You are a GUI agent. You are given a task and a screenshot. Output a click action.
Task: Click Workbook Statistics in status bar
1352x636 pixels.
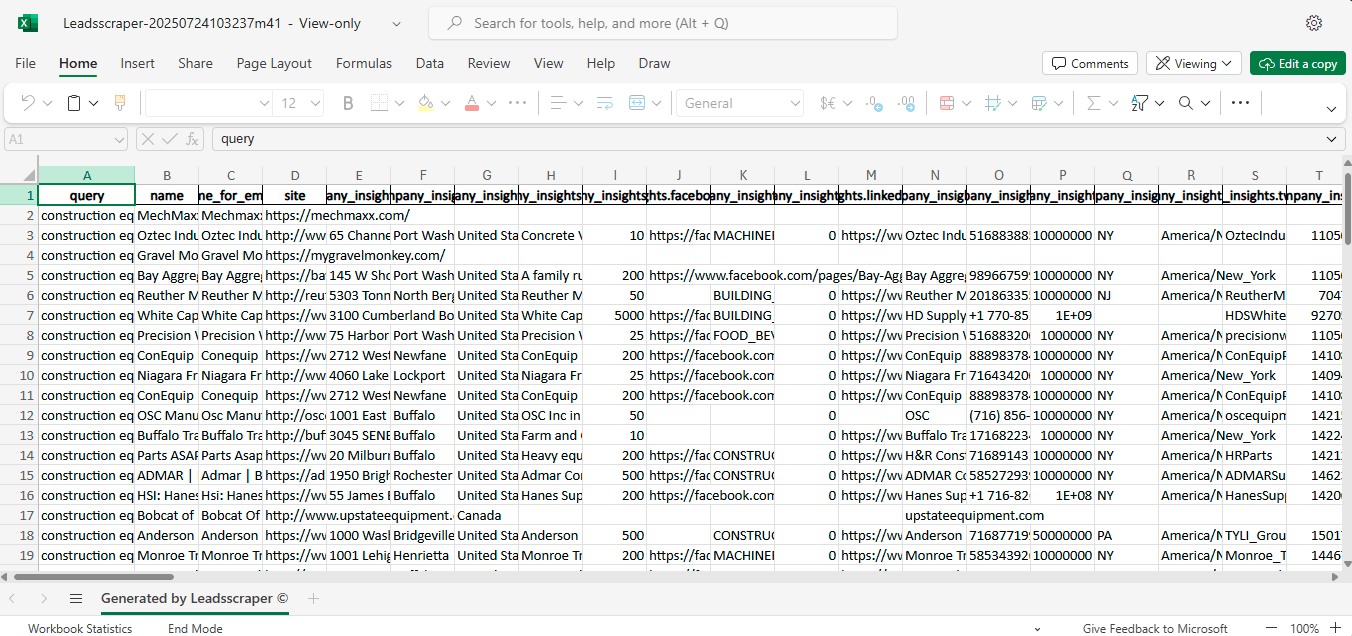coord(80,629)
